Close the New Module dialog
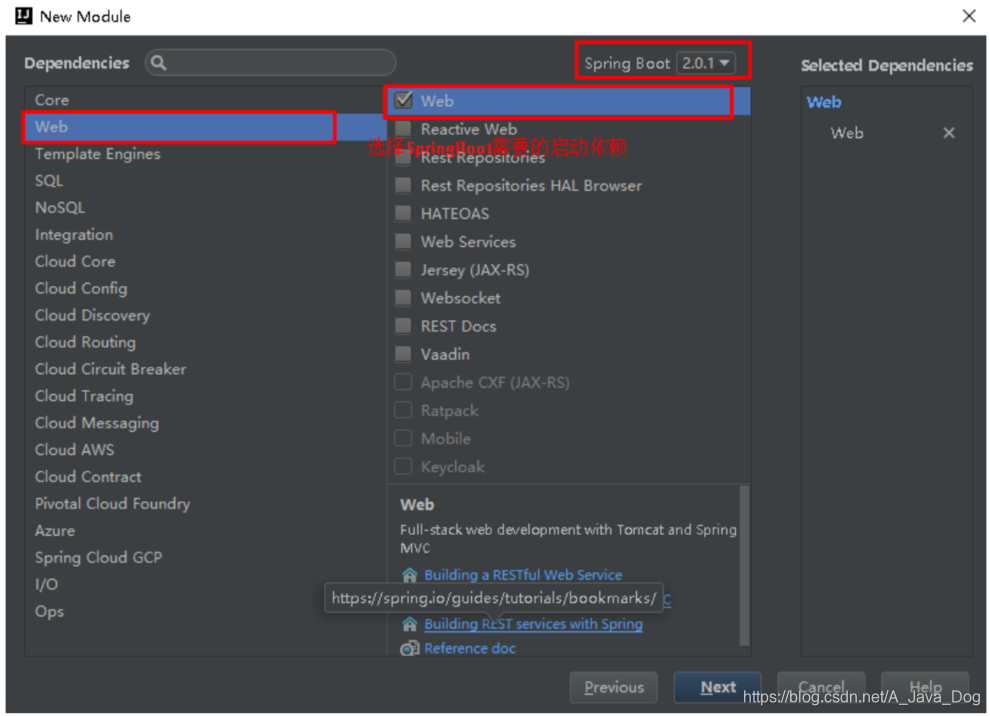 pyautogui.click(x=969, y=16)
